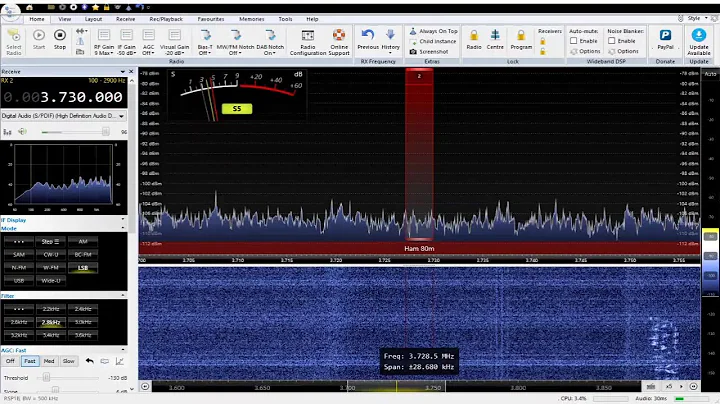Go to Previous RX frequency
The height and width of the screenshot is (404, 720).
[x=368, y=39]
